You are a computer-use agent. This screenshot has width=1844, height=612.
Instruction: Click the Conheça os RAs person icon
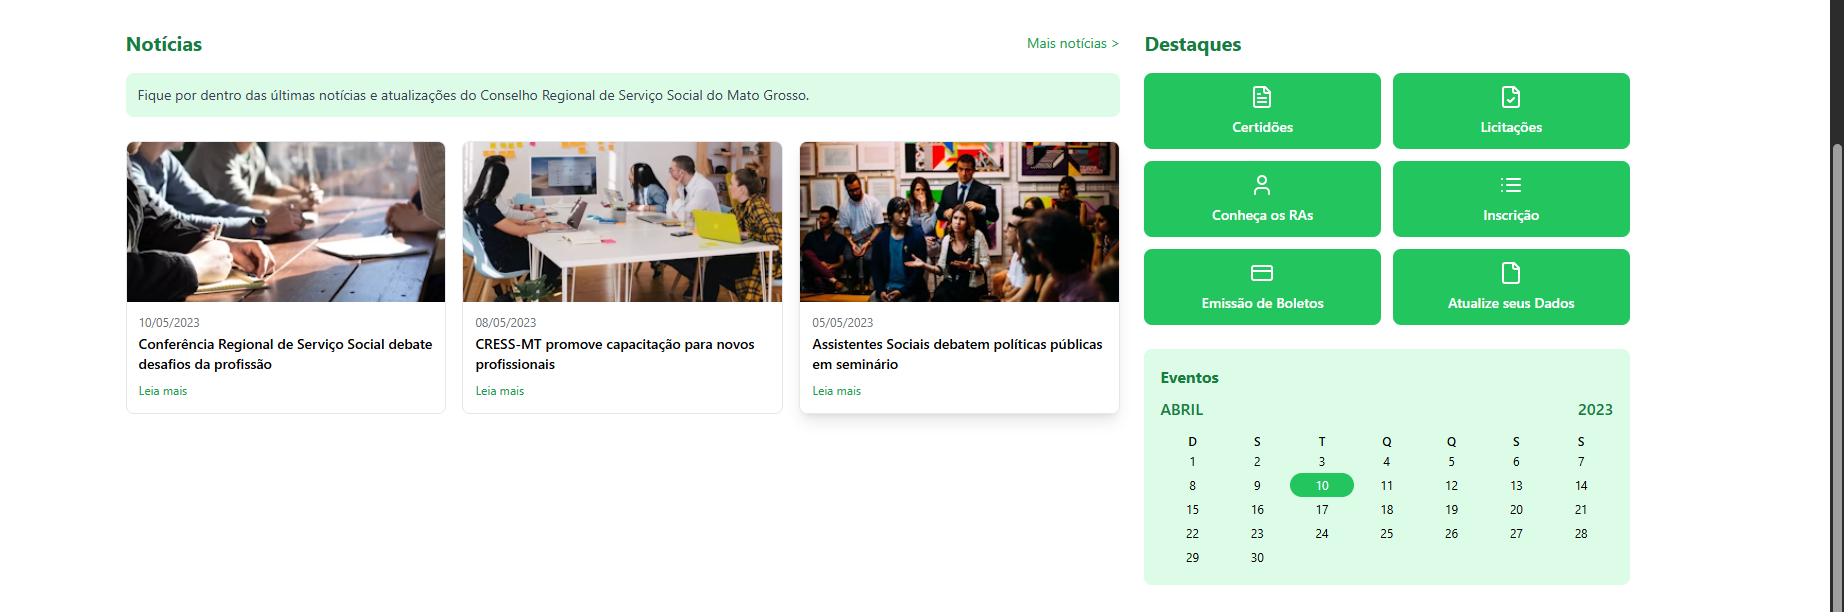point(1262,185)
